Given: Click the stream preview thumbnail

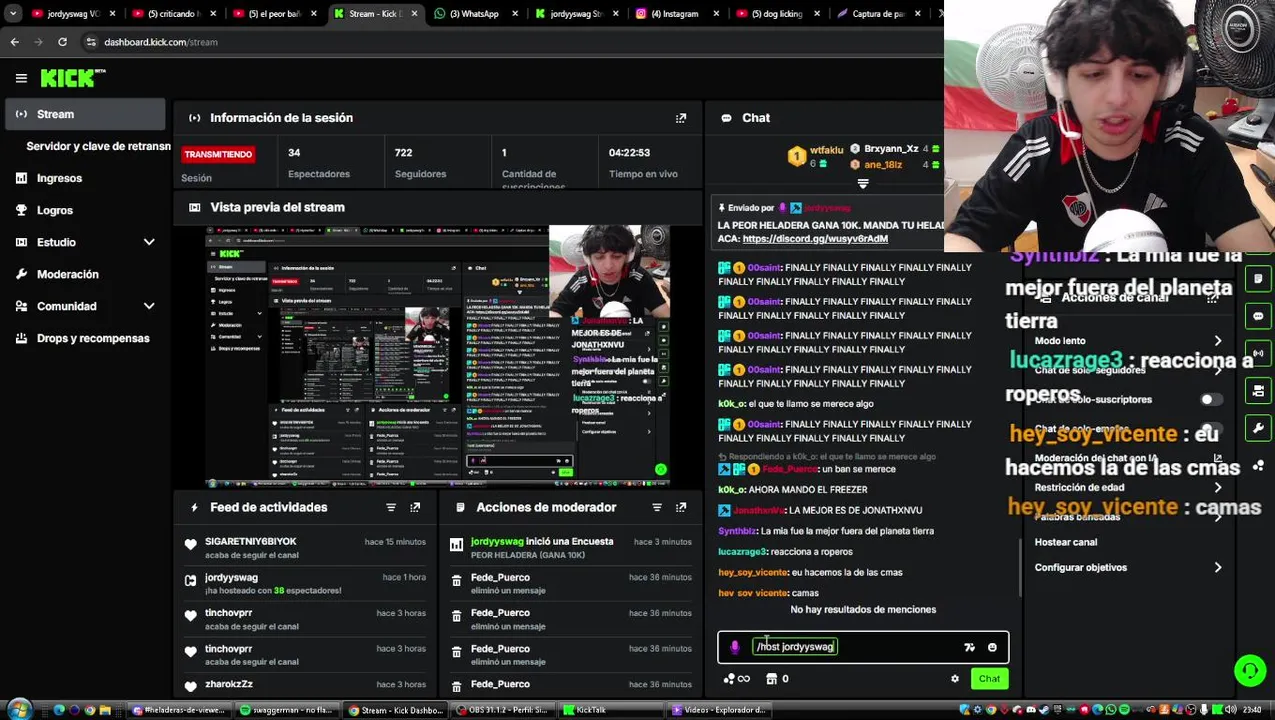Looking at the screenshot, I should (438, 357).
